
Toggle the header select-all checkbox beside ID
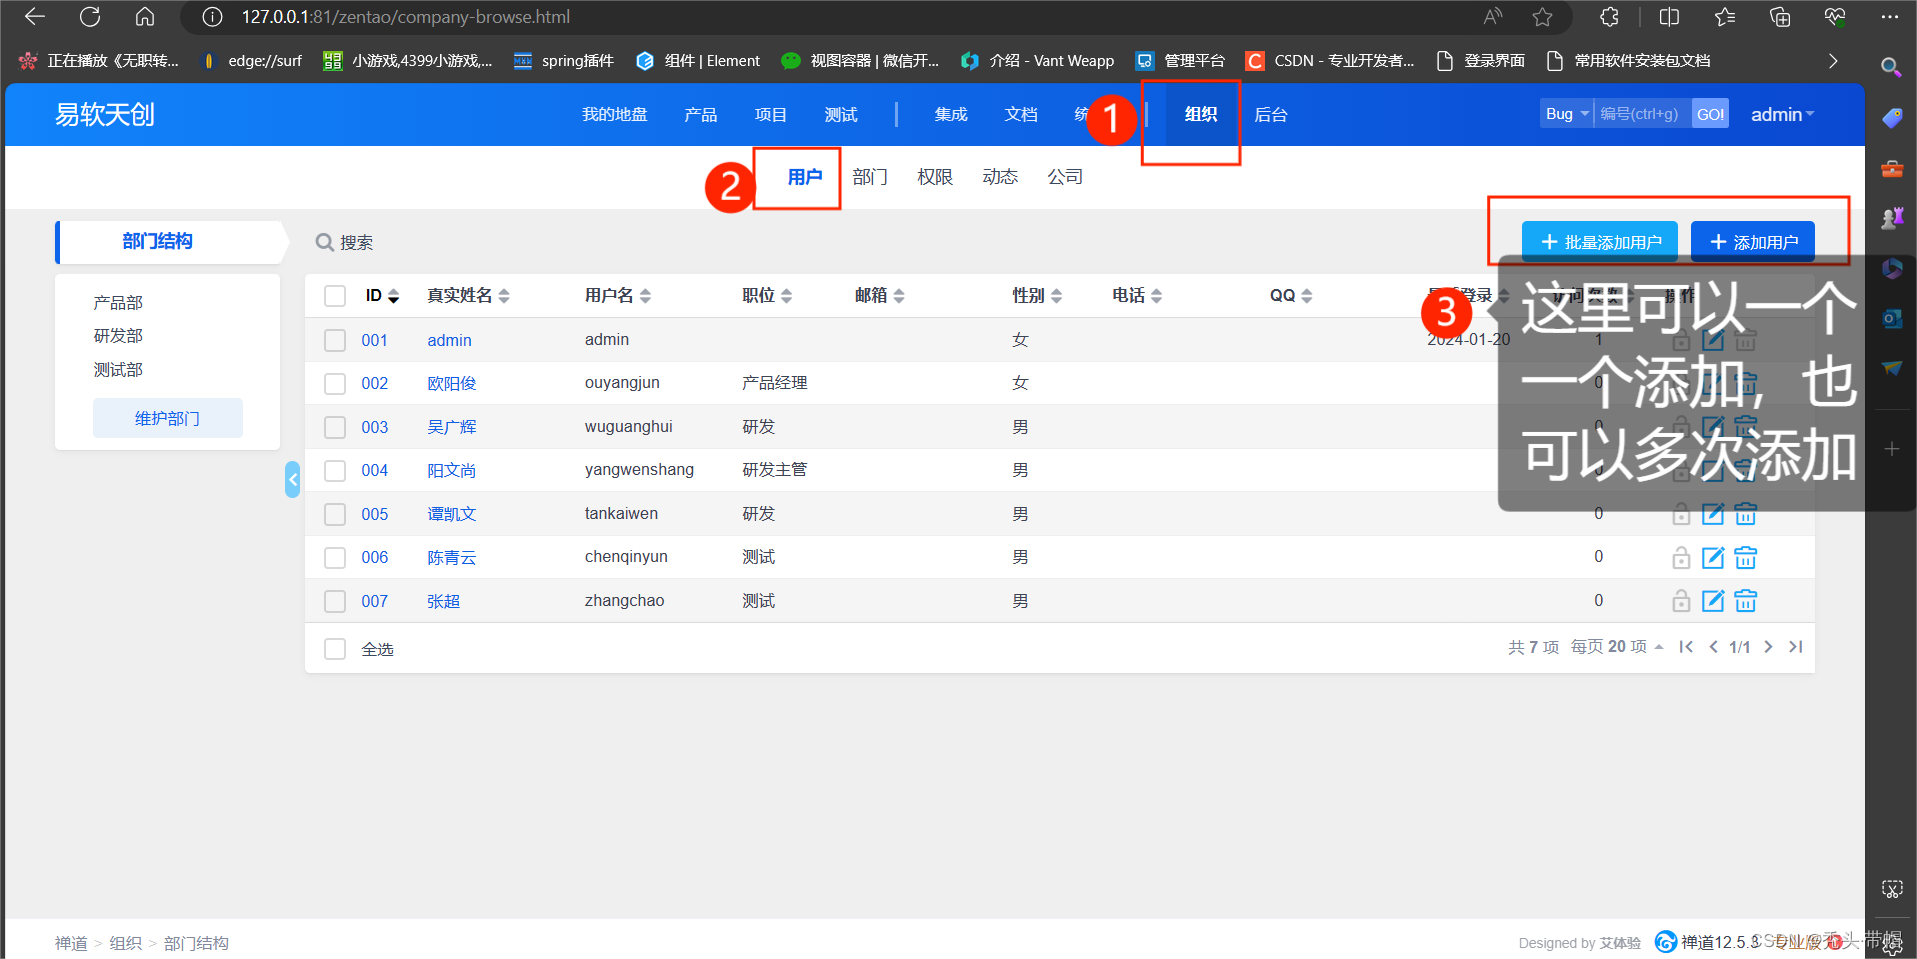(x=335, y=296)
